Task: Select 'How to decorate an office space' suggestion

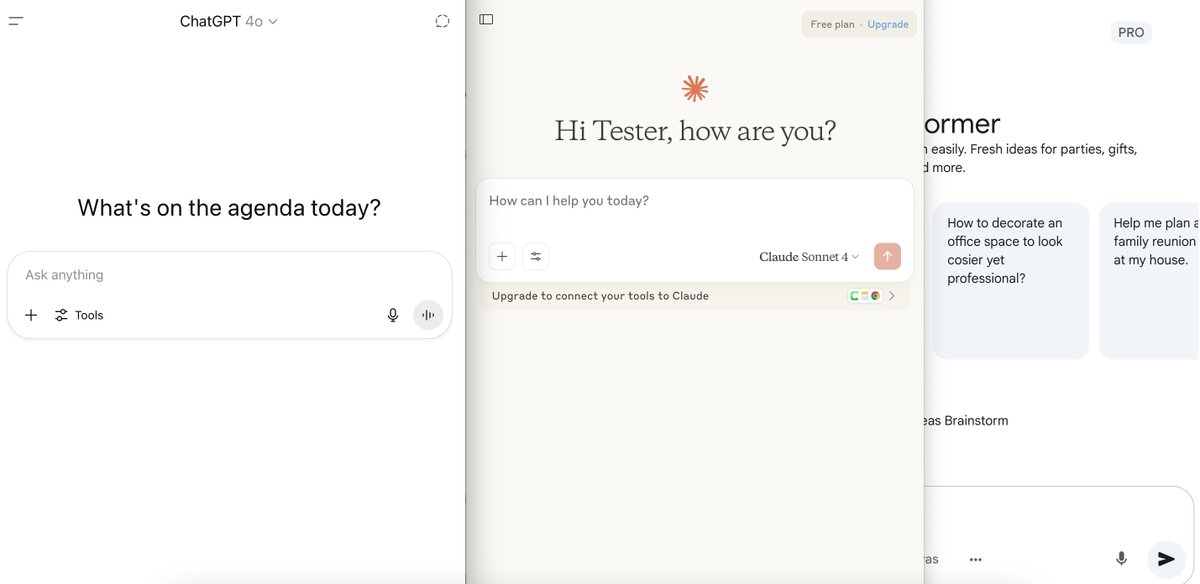Action: pos(1010,281)
